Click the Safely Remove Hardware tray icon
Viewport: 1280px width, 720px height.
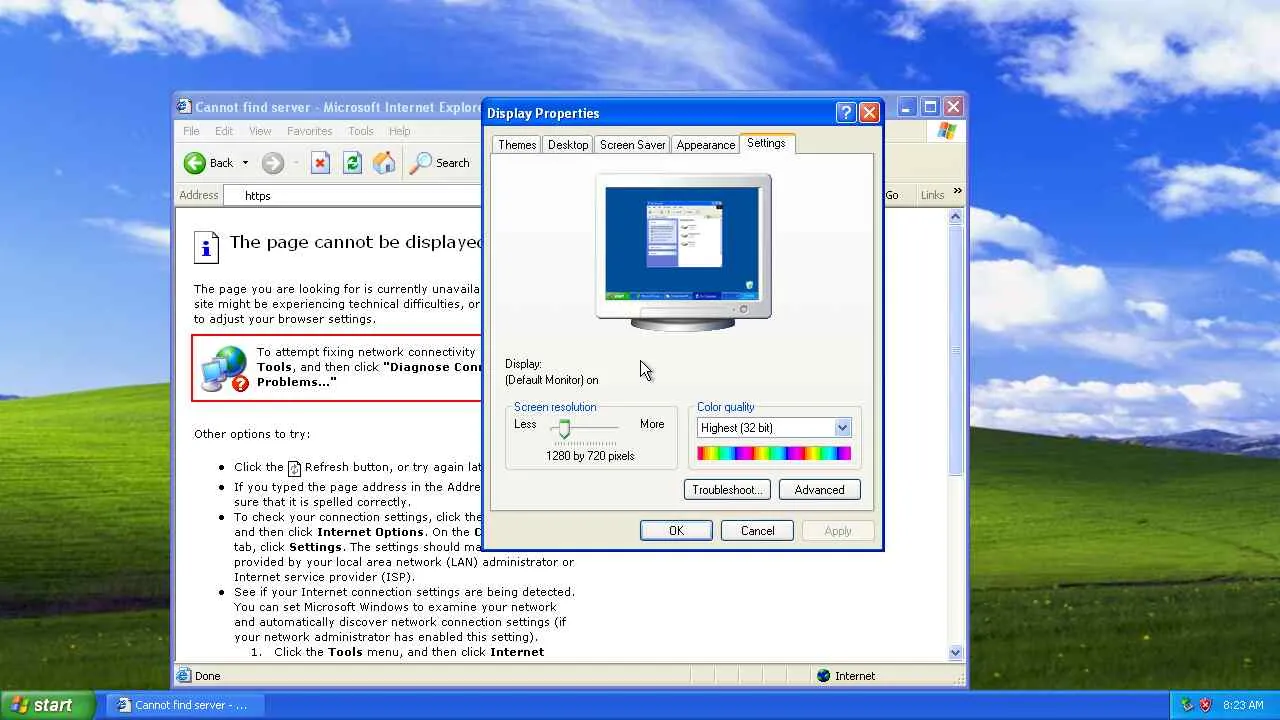1187,705
